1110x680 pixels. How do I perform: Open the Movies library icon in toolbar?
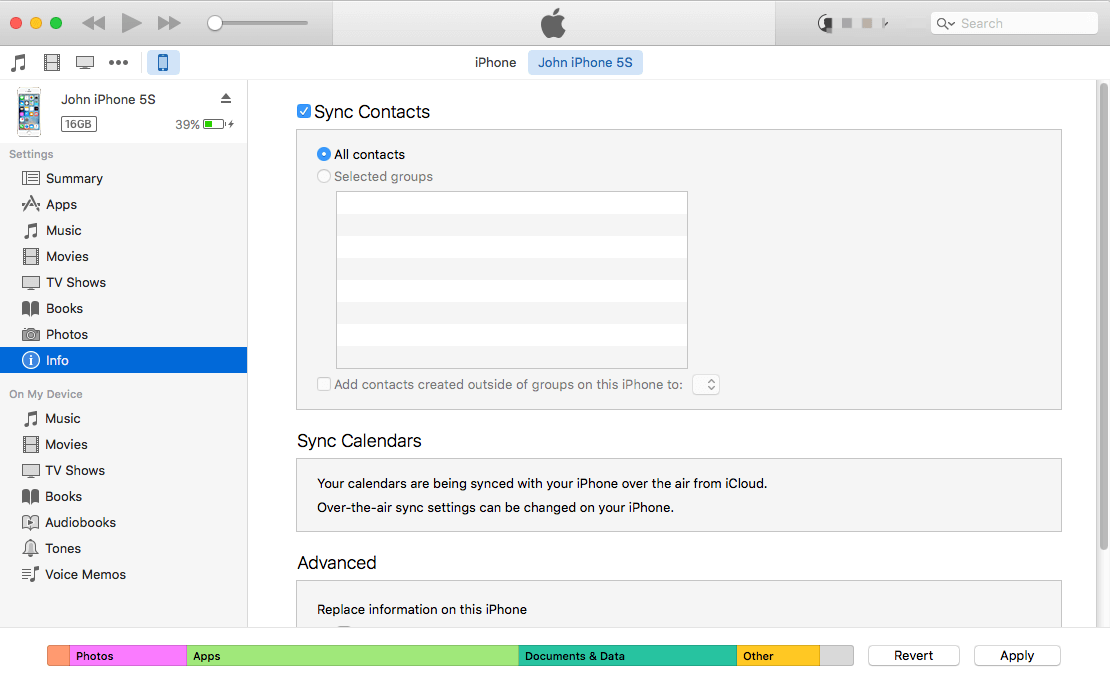coord(52,63)
